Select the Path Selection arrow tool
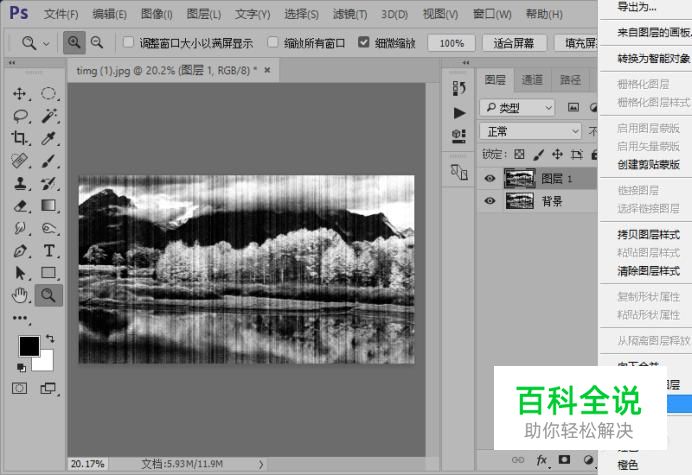This screenshot has height=475, width=692. tap(20, 273)
